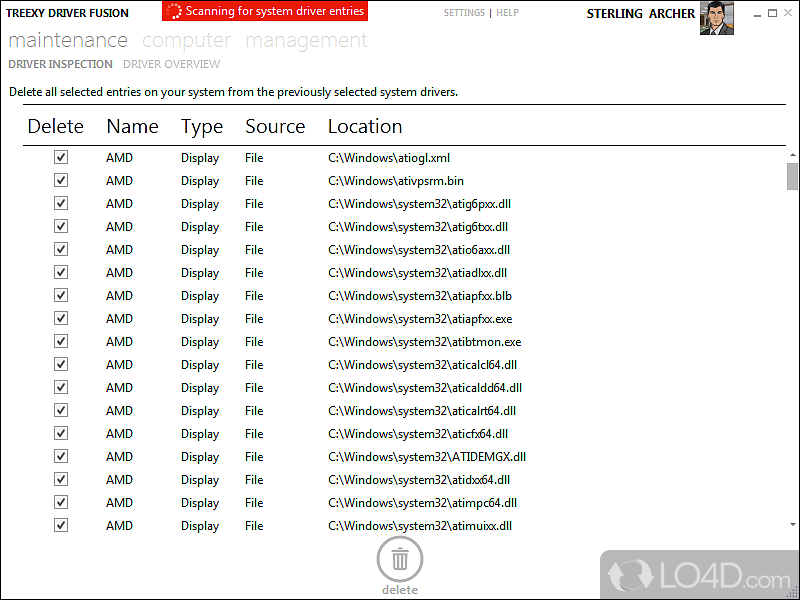Deselect the atibtmon.exe entry checkbox
This screenshot has width=800, height=600.
tap(61, 341)
